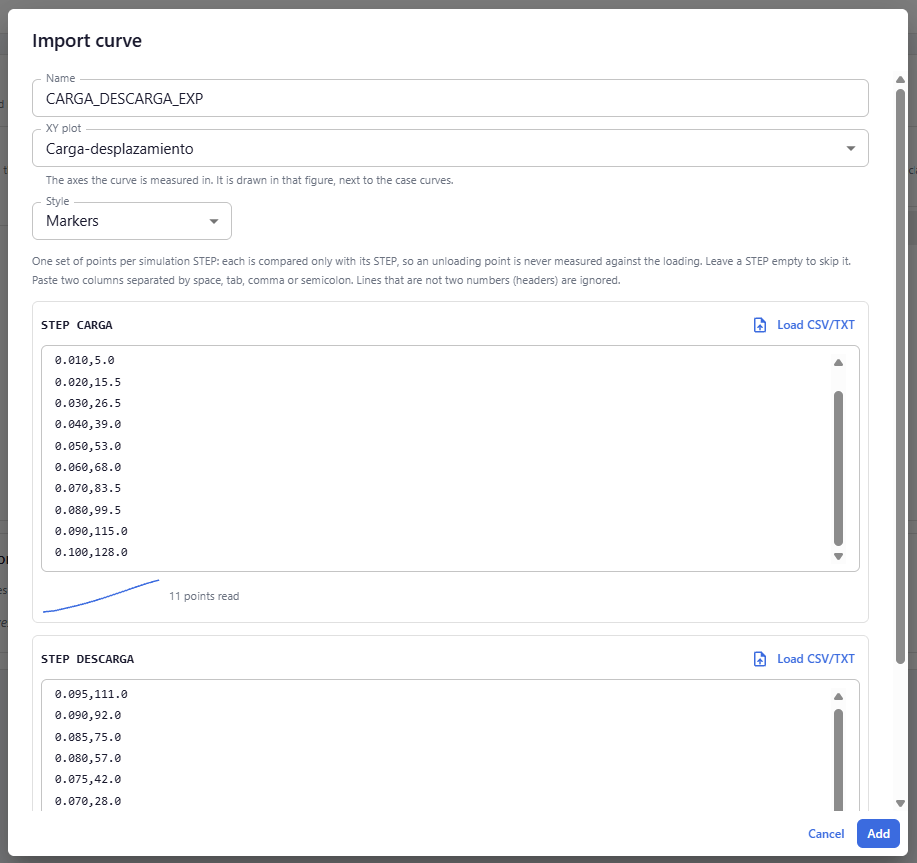Click the dialog's main scrollbar up arrow
This screenshot has width=917, height=863.
(x=901, y=80)
